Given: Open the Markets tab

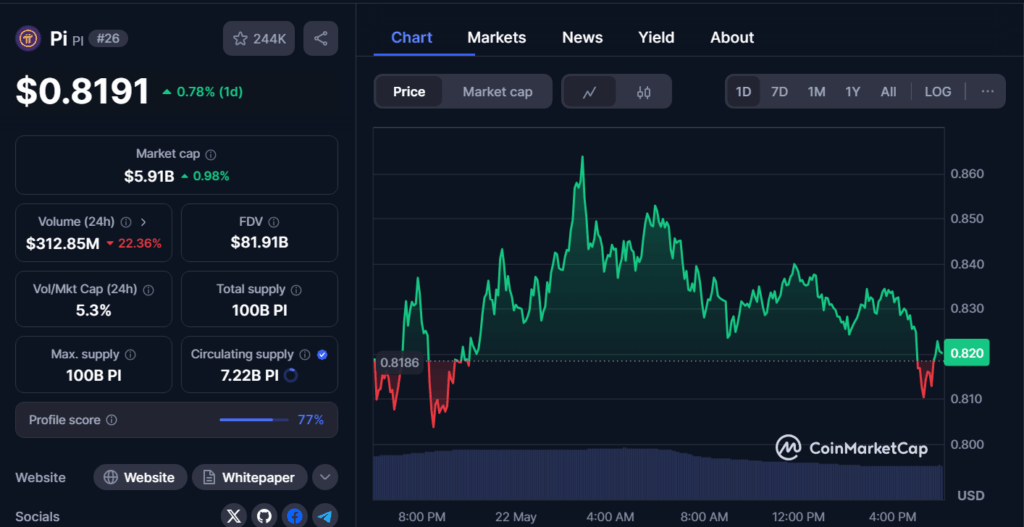Looking at the screenshot, I should pyautogui.click(x=496, y=38).
